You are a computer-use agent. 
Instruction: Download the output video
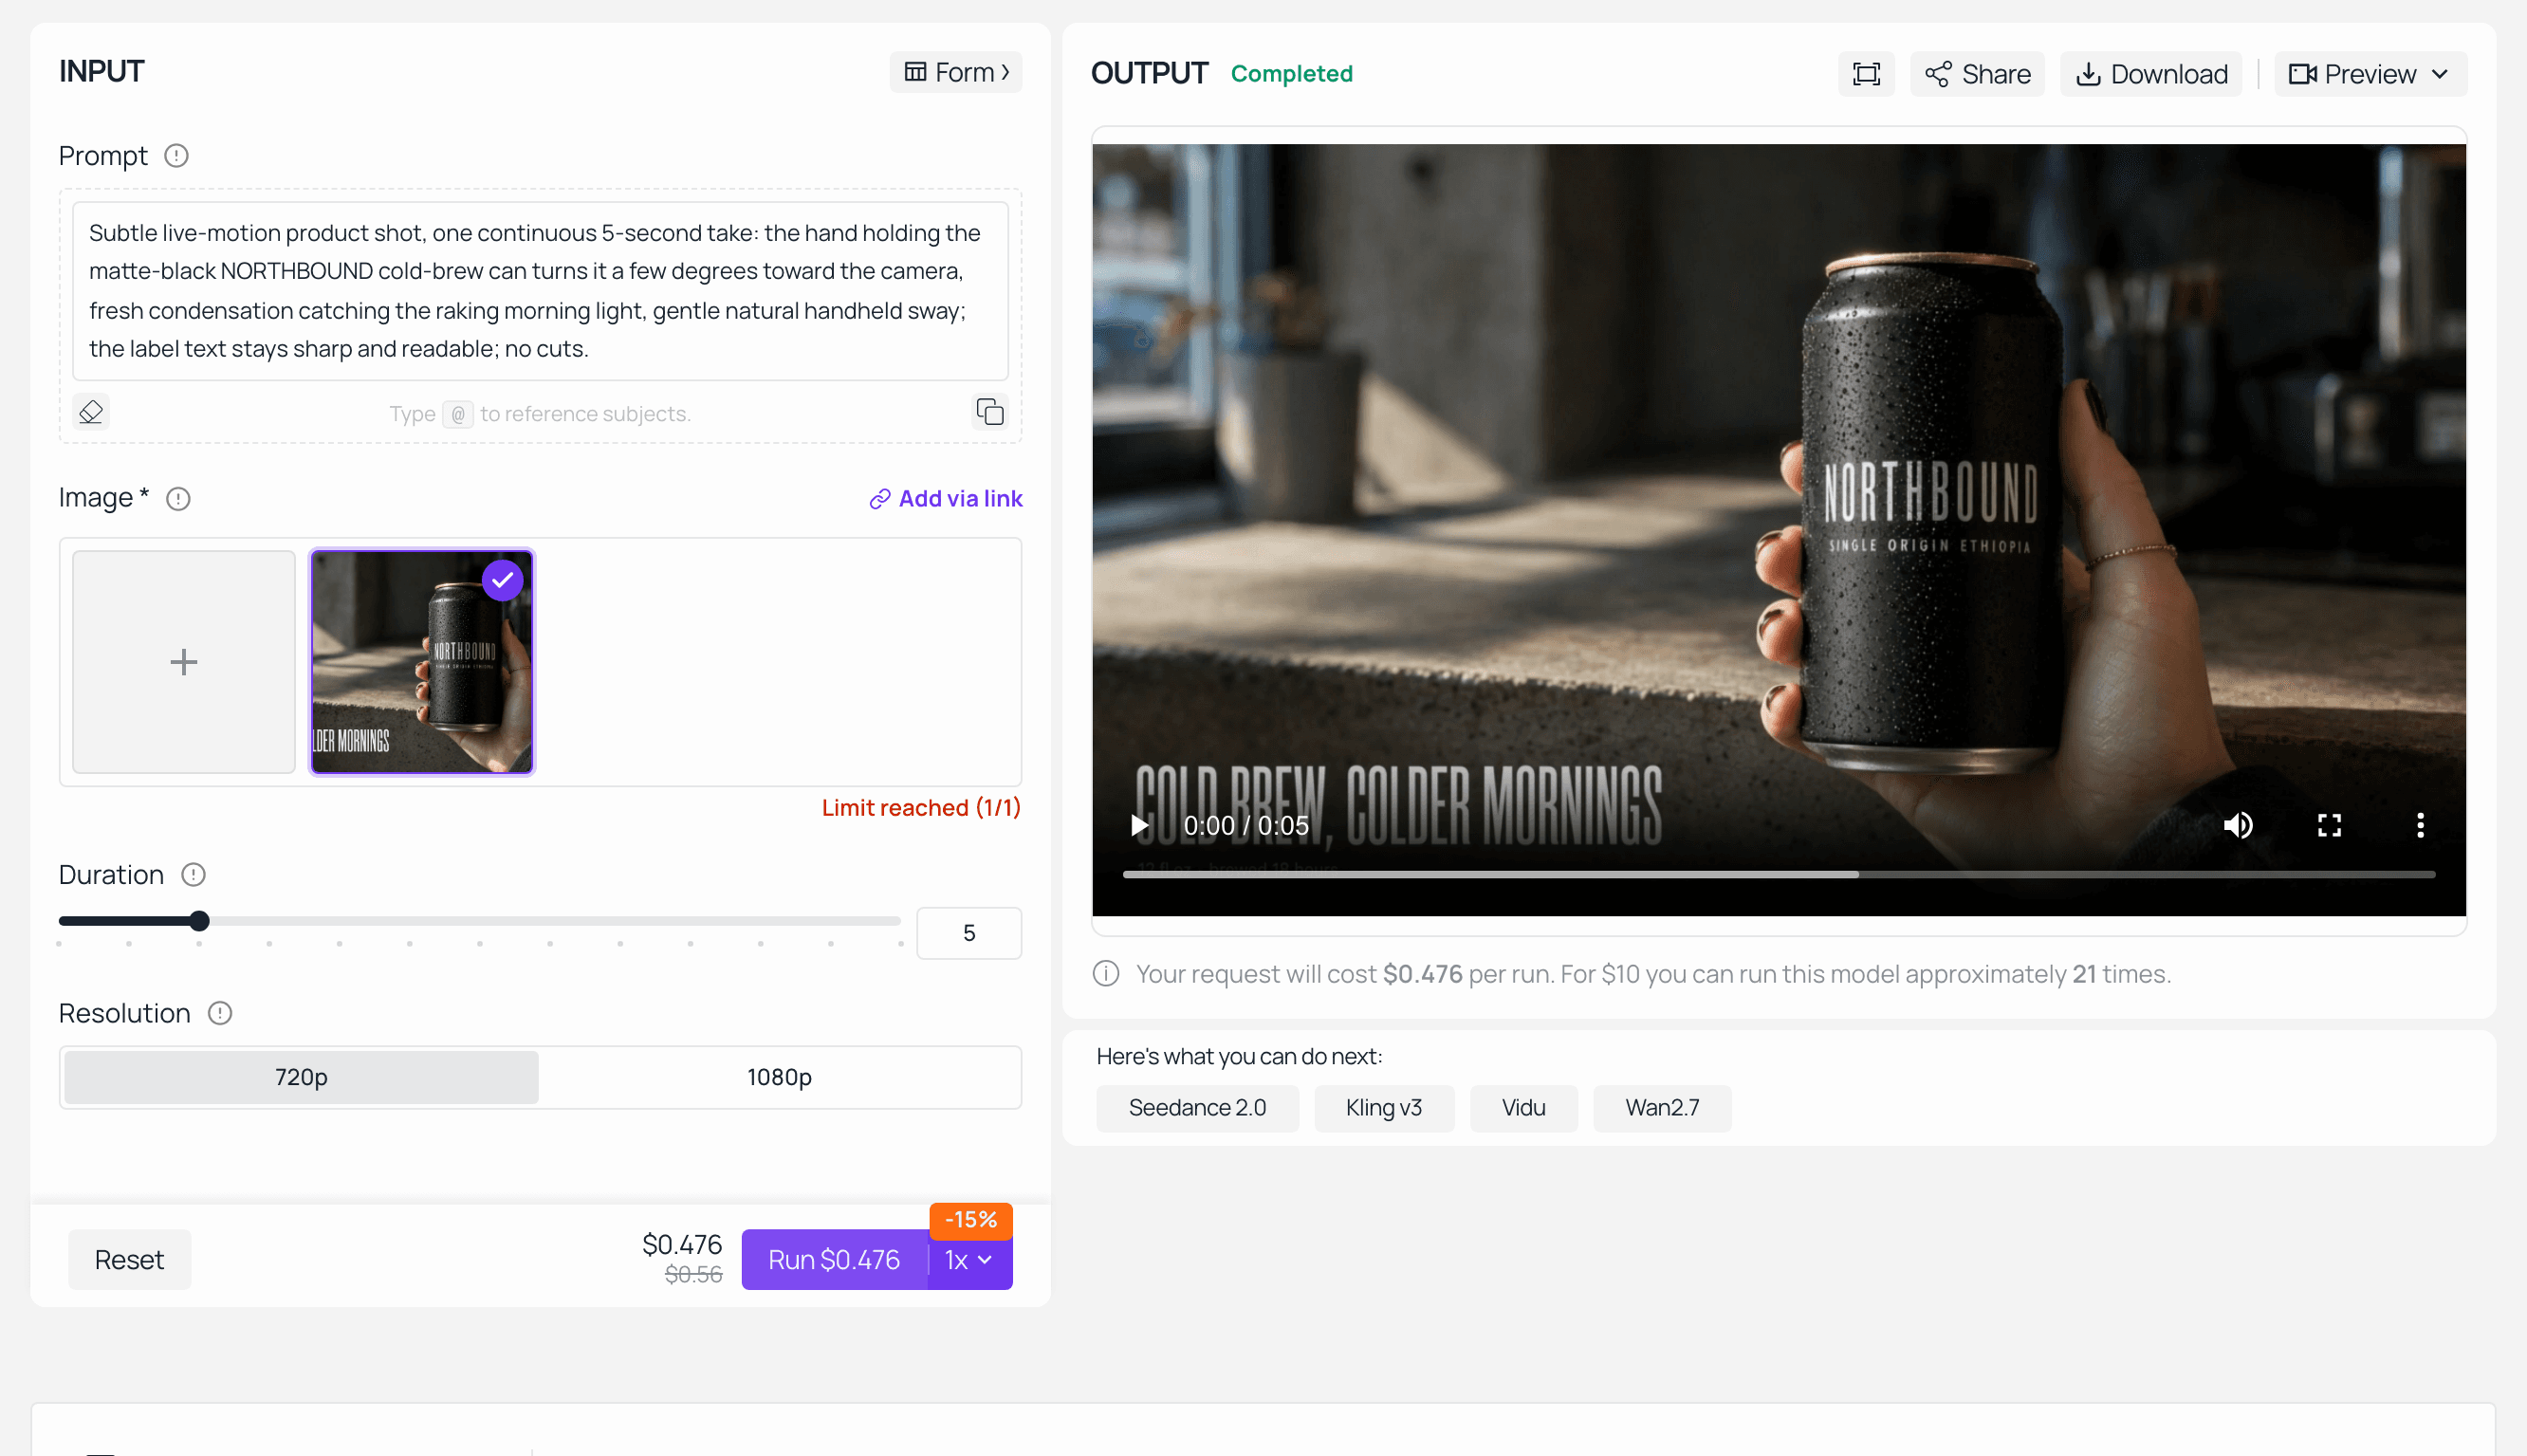coord(2151,74)
